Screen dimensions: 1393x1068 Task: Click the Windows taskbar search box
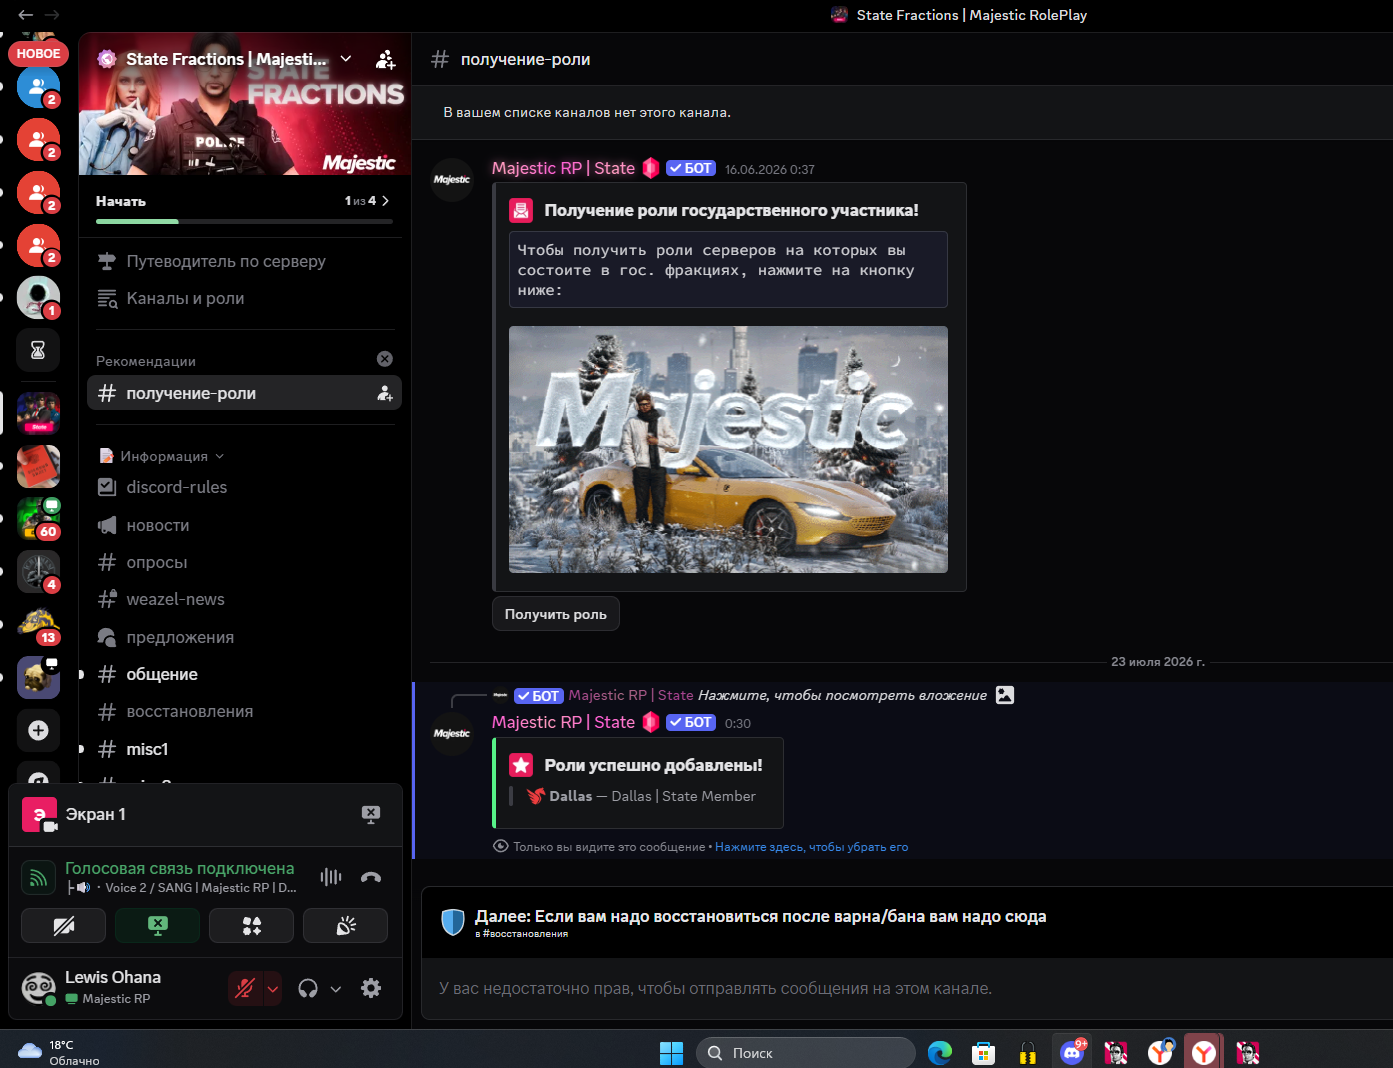click(806, 1052)
